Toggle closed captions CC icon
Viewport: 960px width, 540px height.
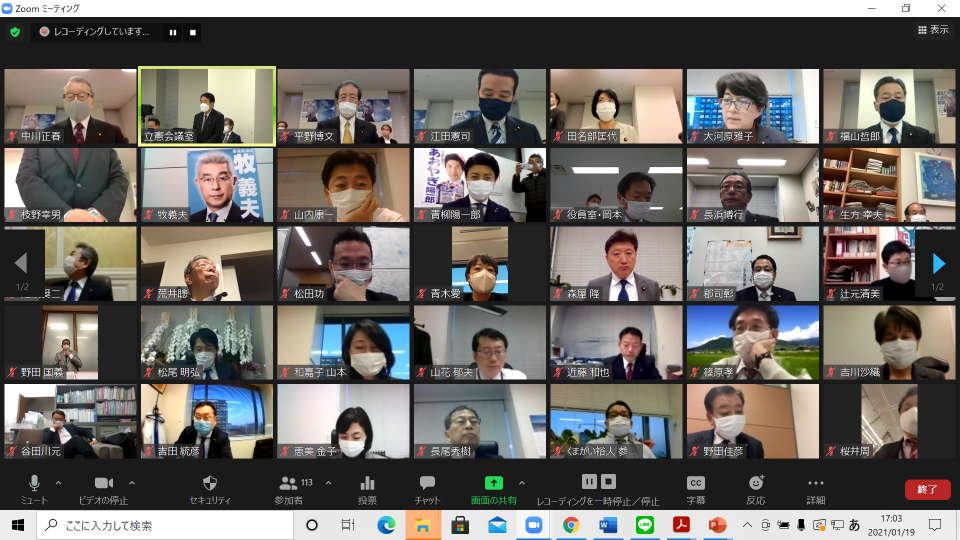click(696, 483)
